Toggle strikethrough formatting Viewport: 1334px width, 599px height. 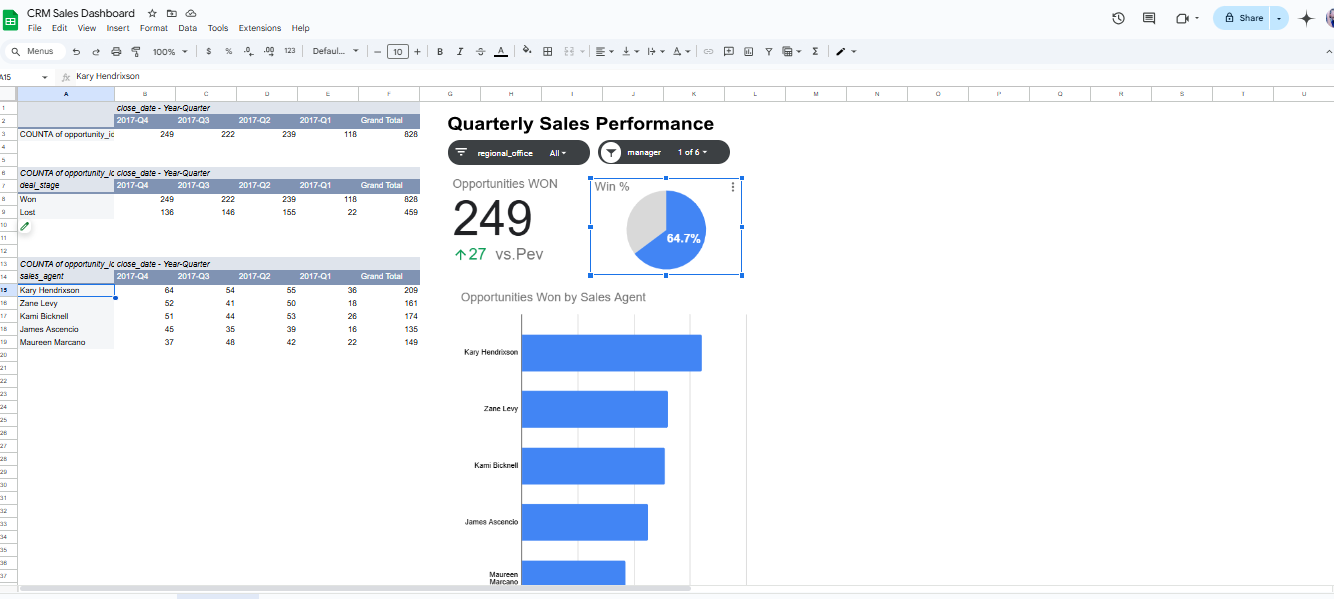tap(480, 51)
